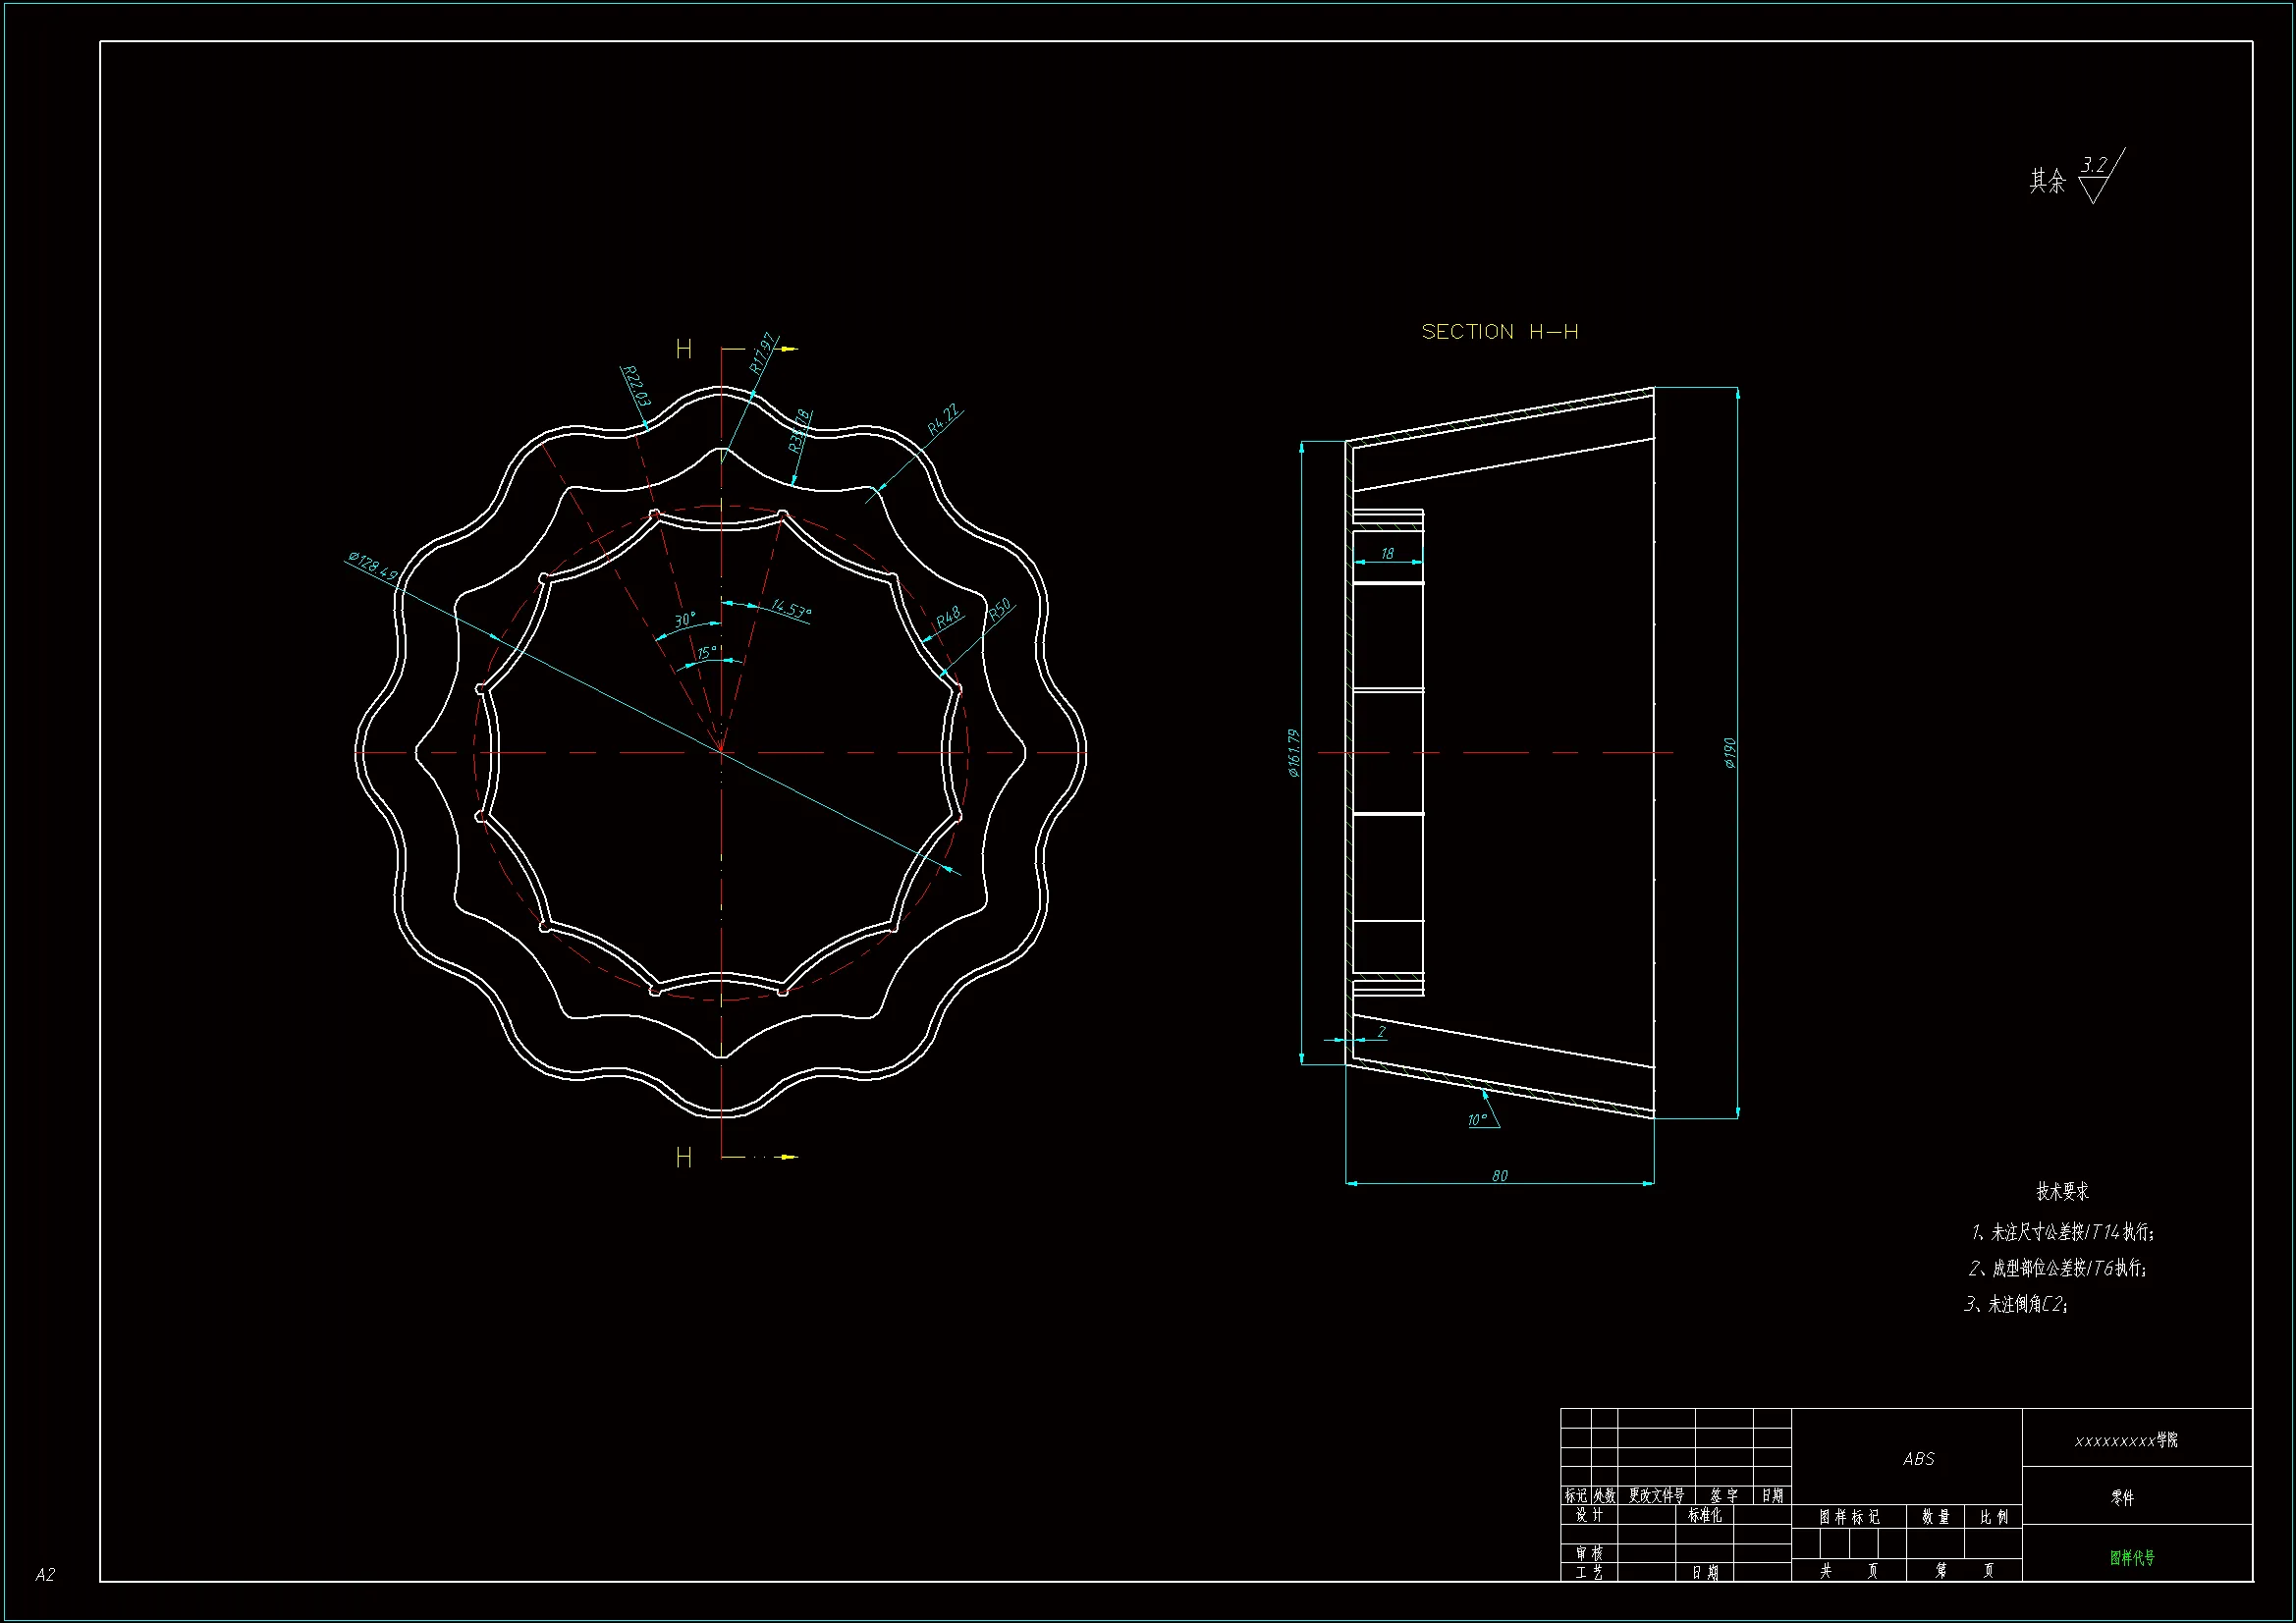Select the Ø128.49 diameter dimension label
The width and height of the screenshot is (2296, 1623).
click(x=373, y=565)
